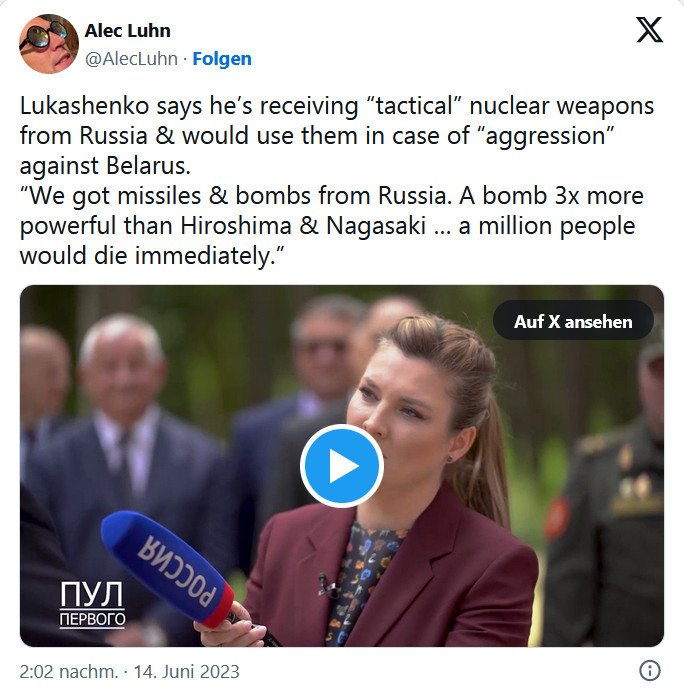Click the ПУЛ ПЕРВОГО watermark logo
Screen dimensions: 684x695
pyautogui.click(x=92, y=604)
